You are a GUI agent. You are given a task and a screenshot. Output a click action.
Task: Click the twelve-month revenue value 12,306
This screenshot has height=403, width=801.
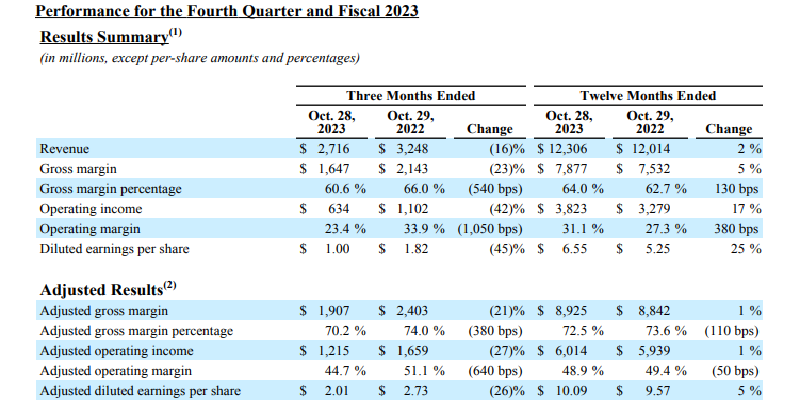tap(578, 148)
